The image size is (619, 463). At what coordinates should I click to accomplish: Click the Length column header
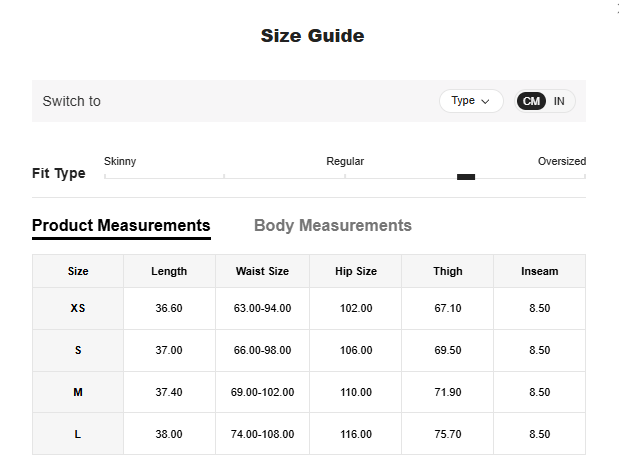pos(169,271)
